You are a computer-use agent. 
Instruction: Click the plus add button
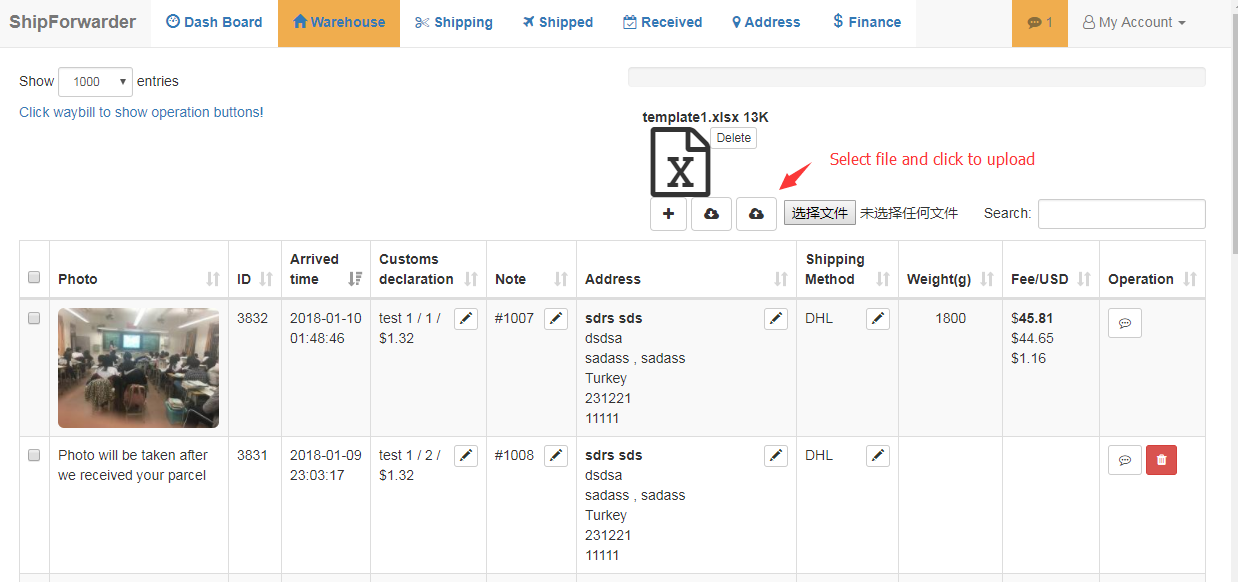(668, 214)
